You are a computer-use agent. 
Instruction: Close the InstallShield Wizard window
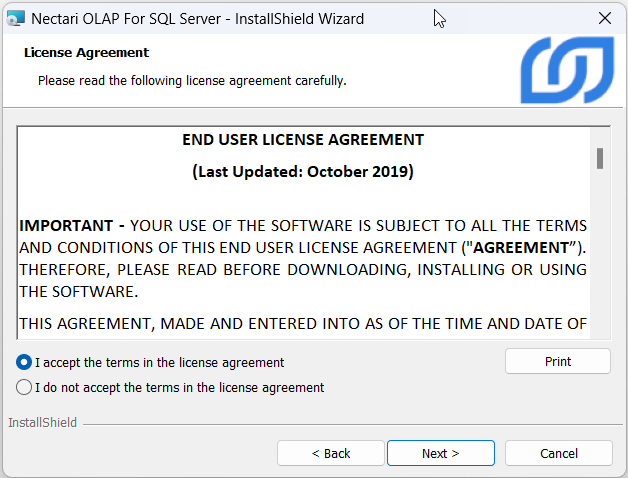tap(604, 18)
